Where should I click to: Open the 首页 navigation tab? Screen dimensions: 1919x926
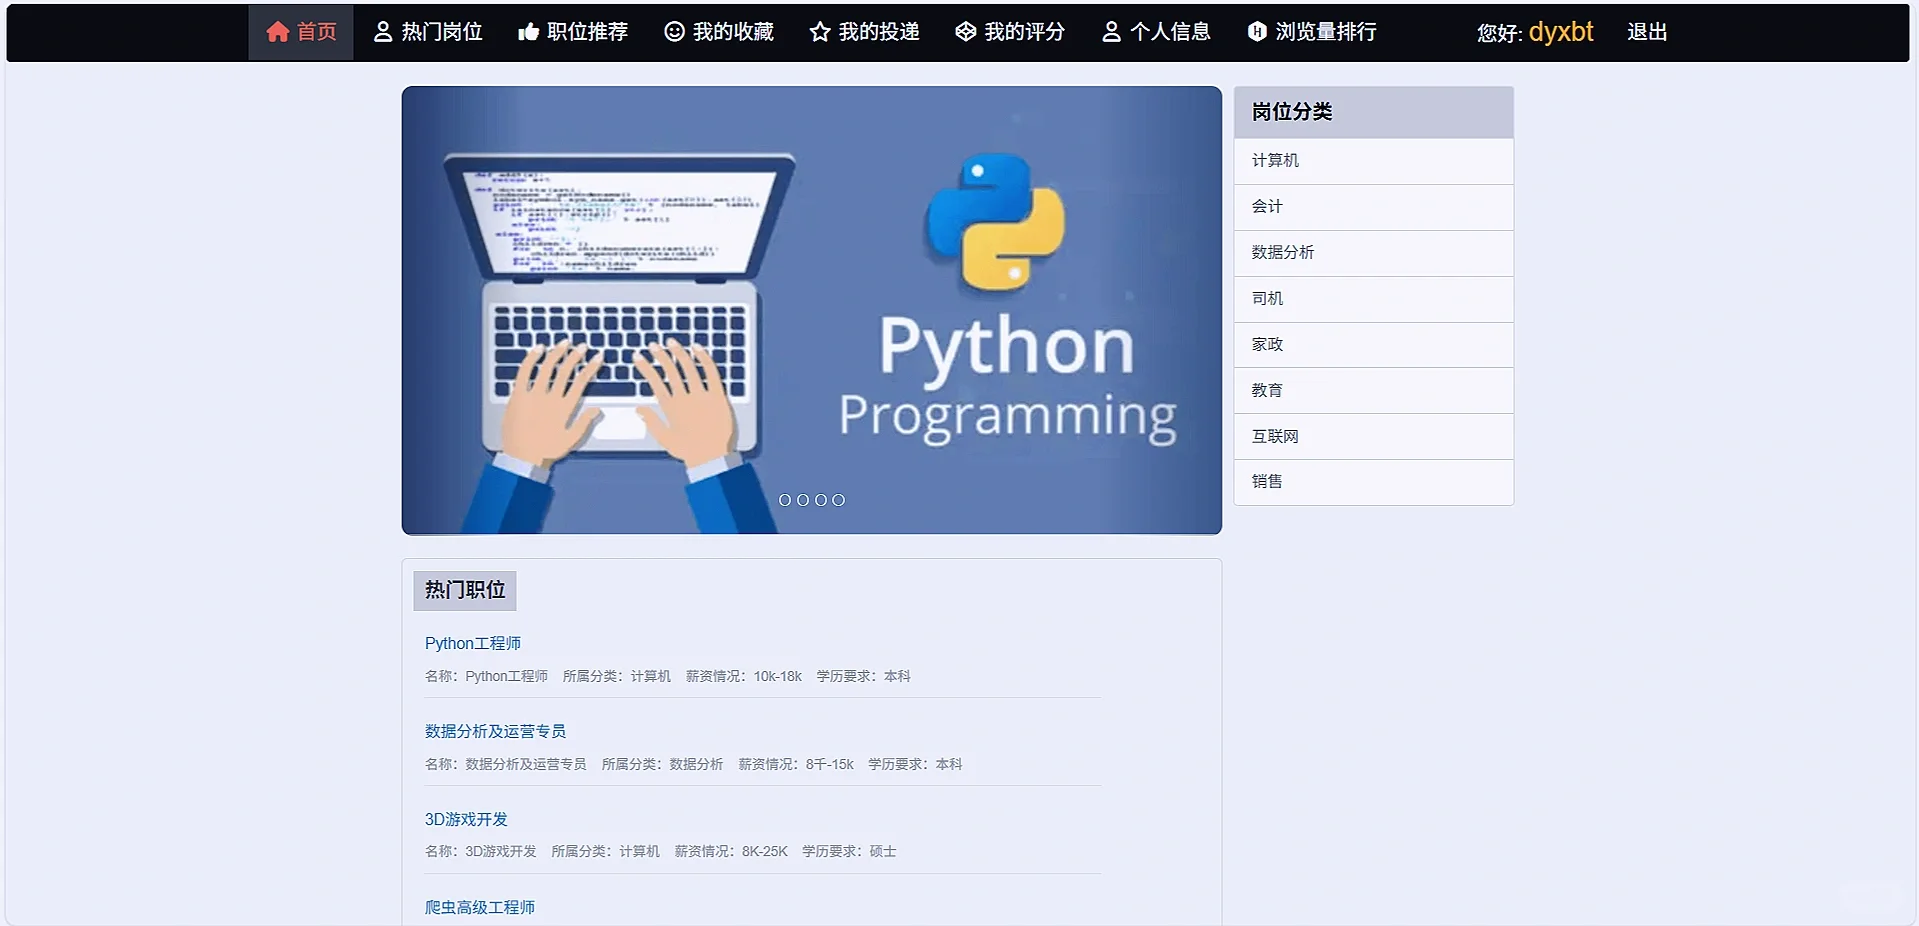[x=301, y=32]
